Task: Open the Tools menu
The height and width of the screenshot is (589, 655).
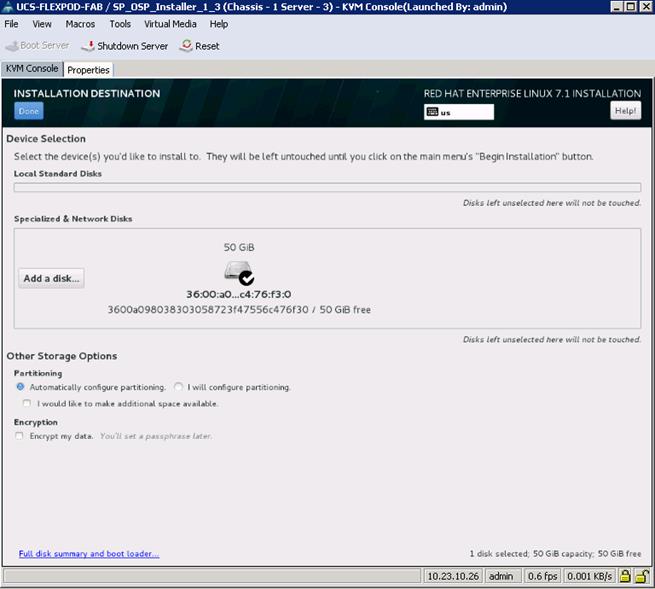Action: point(120,24)
